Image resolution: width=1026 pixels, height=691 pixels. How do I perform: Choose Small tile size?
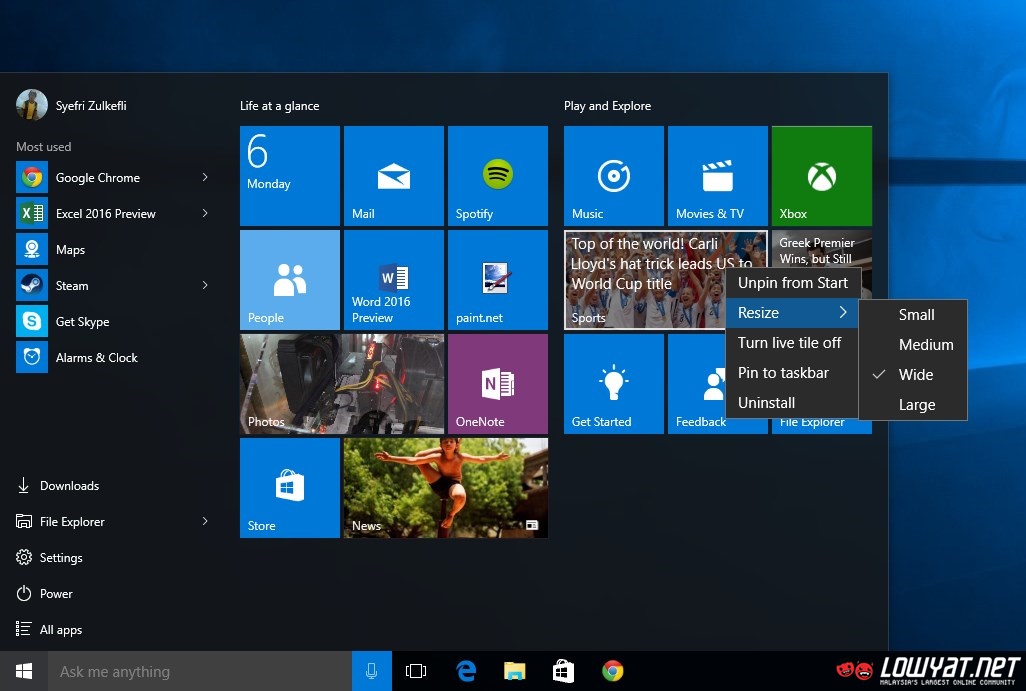(x=916, y=315)
